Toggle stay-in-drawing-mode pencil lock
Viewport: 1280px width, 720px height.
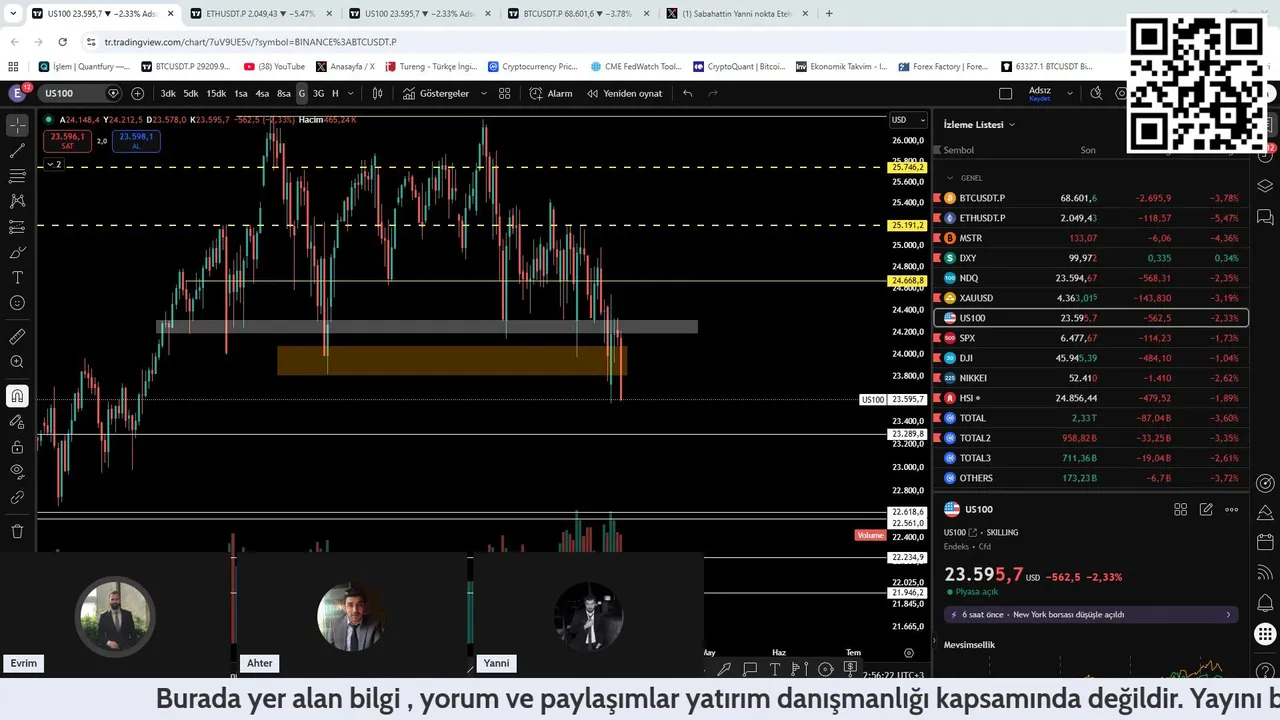pos(17,422)
